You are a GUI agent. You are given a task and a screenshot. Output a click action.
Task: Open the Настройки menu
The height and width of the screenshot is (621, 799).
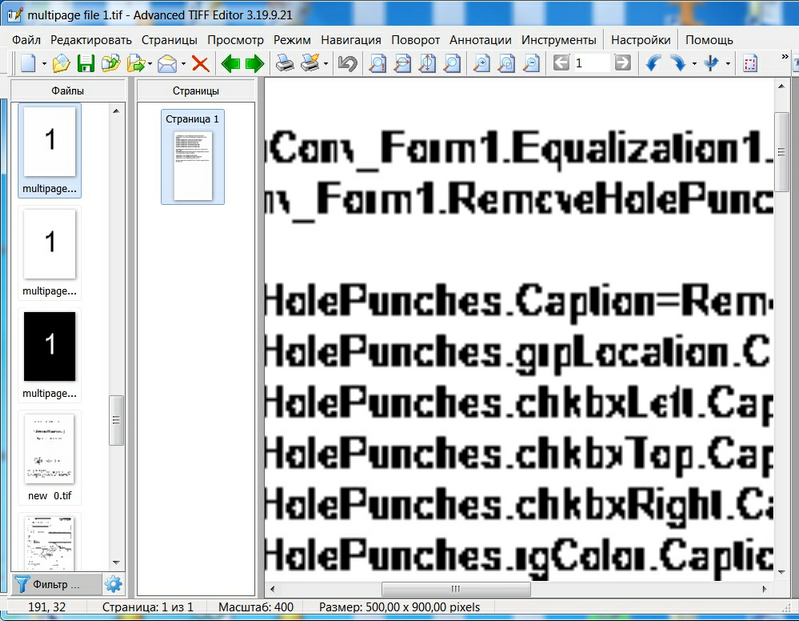[x=641, y=40]
